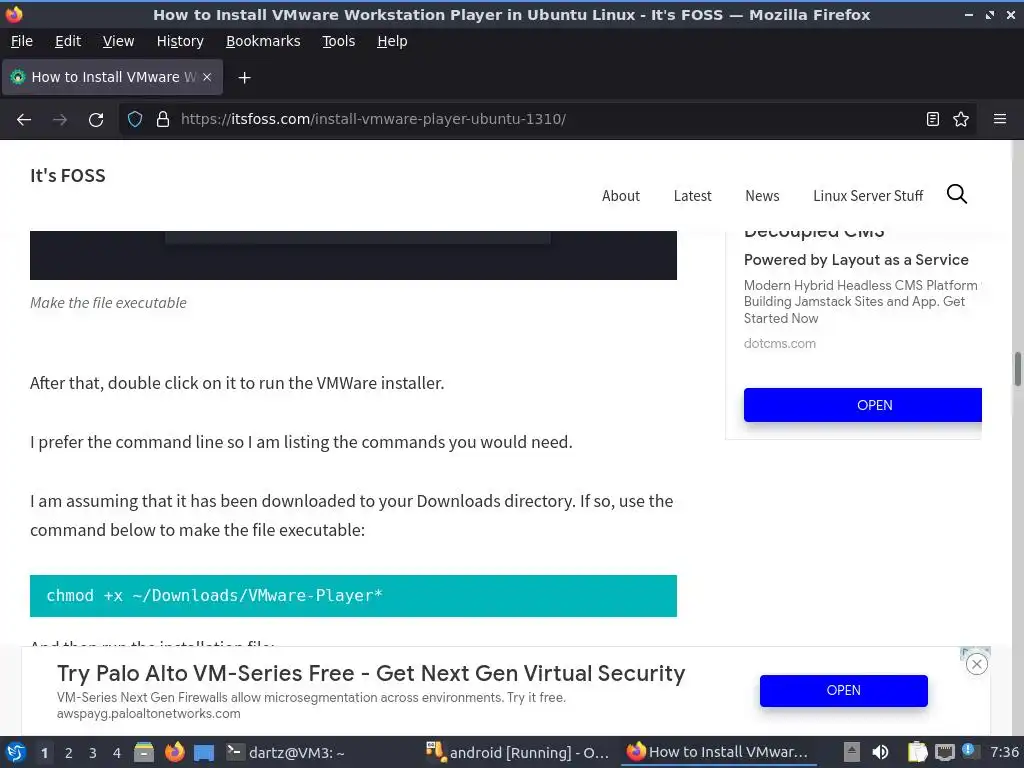Open the removable media eject tray icon

point(852,752)
